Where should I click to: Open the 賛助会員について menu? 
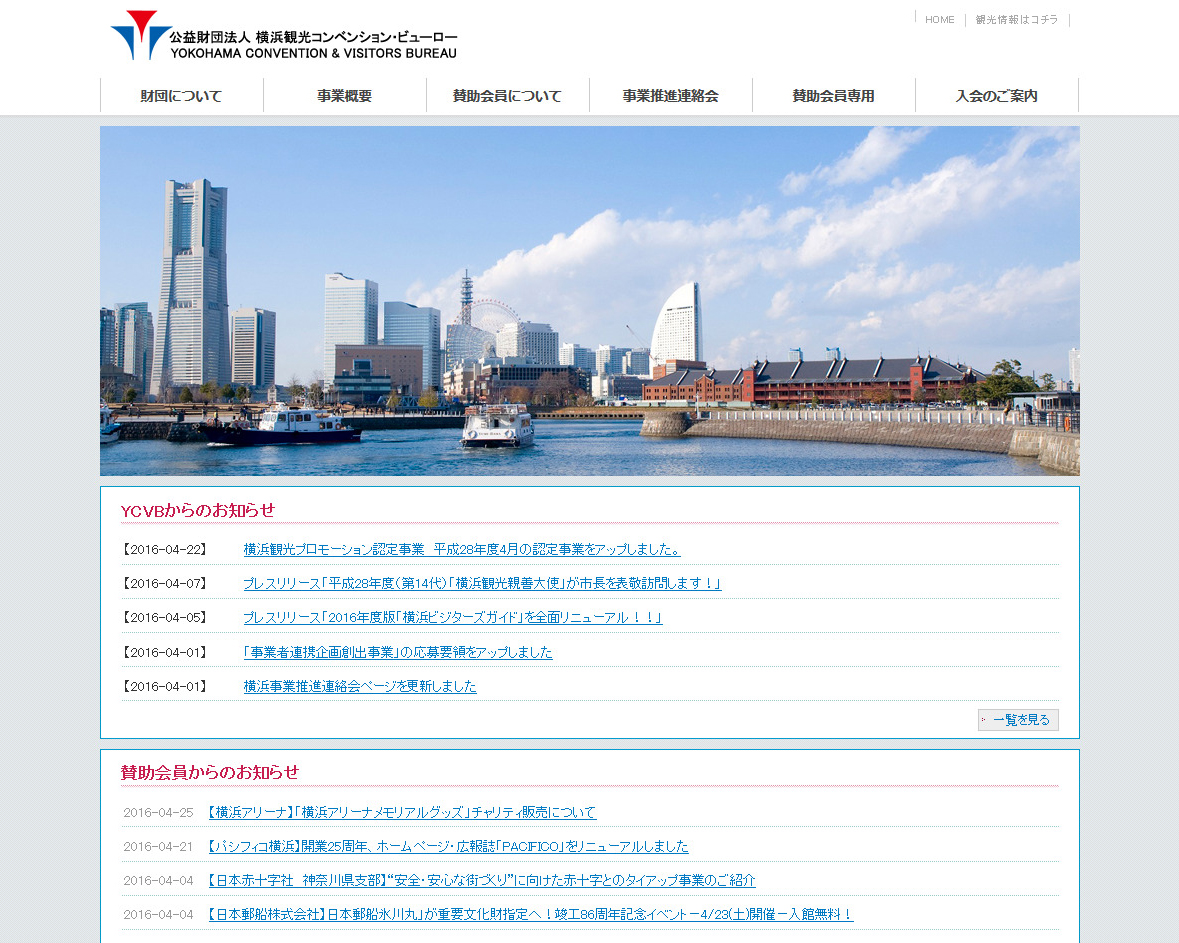tap(508, 96)
